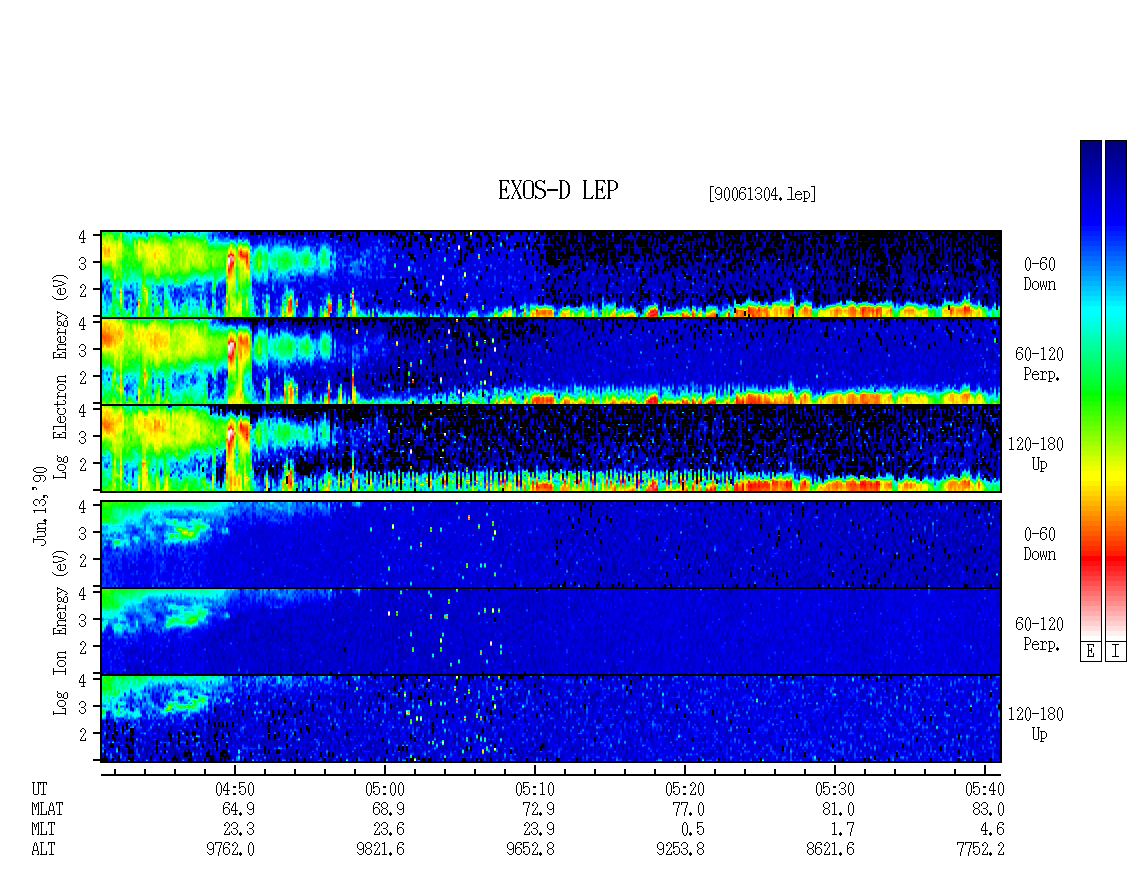
Task: Click the I label under the color bar
Action: (x=1116, y=652)
